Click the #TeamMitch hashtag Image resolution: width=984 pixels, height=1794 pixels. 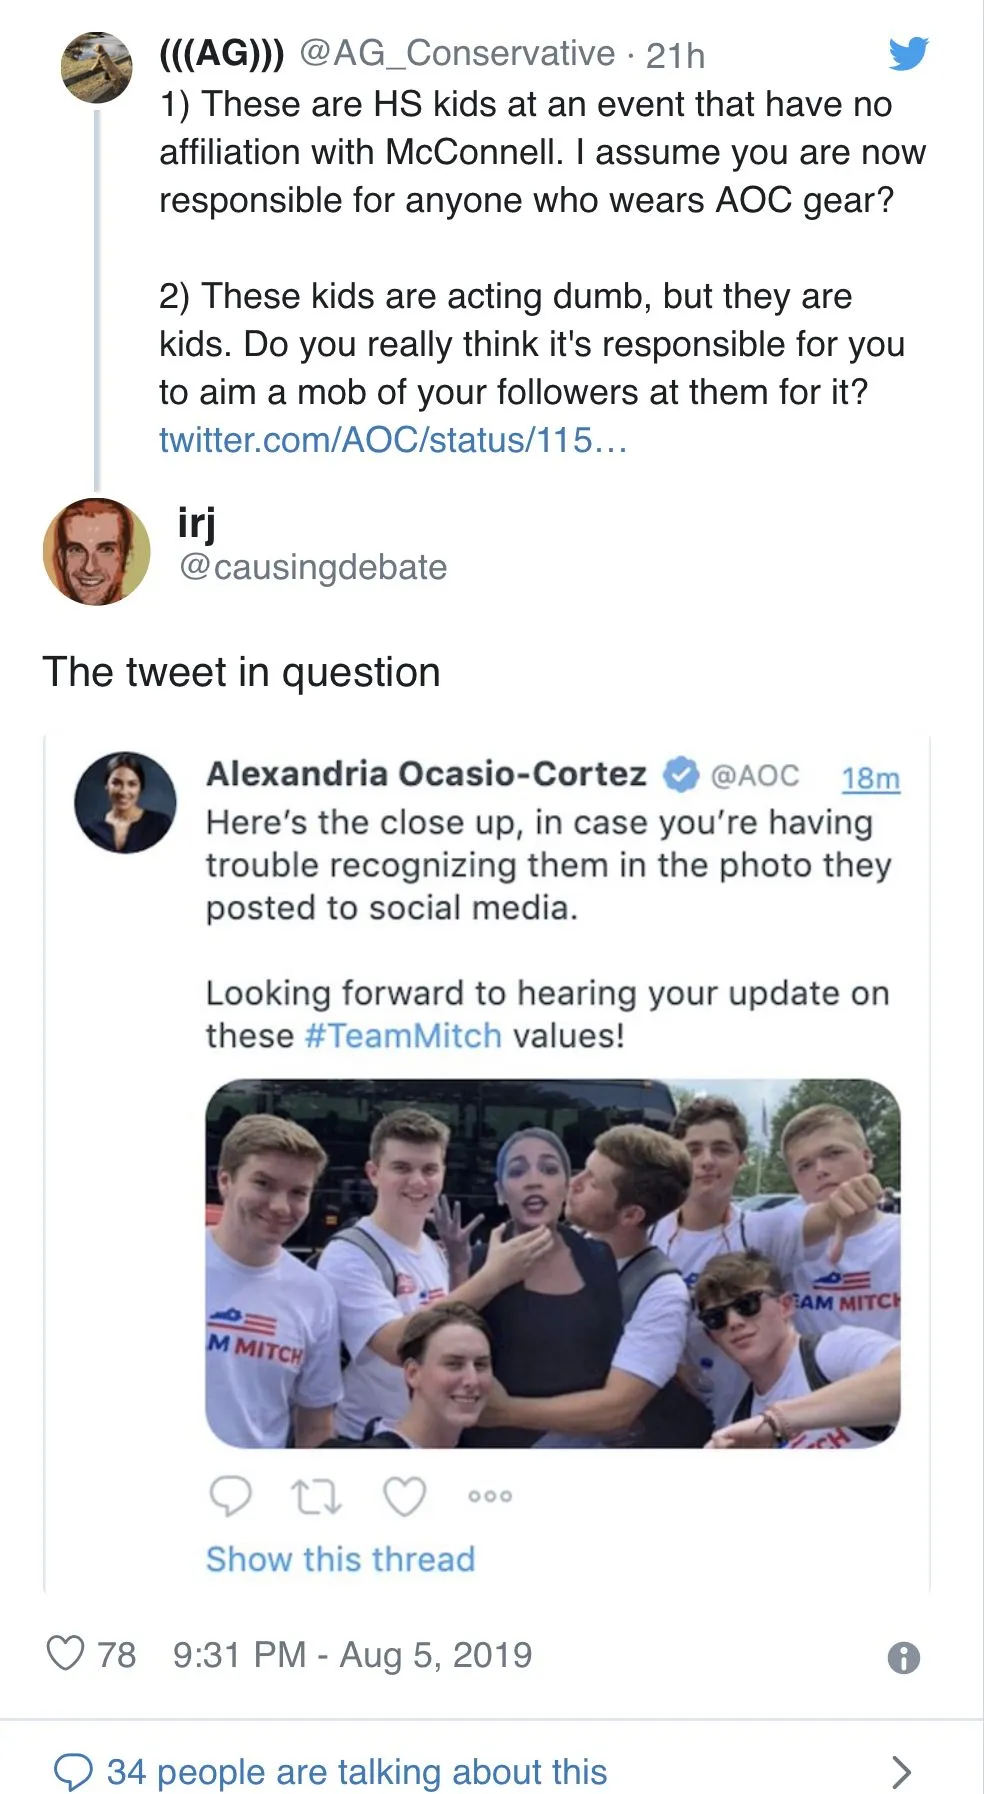[403, 1035]
